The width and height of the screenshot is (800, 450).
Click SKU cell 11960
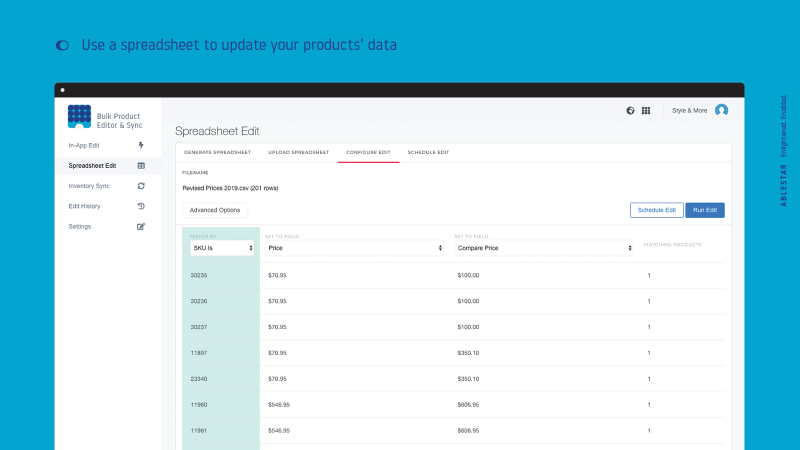coord(199,405)
